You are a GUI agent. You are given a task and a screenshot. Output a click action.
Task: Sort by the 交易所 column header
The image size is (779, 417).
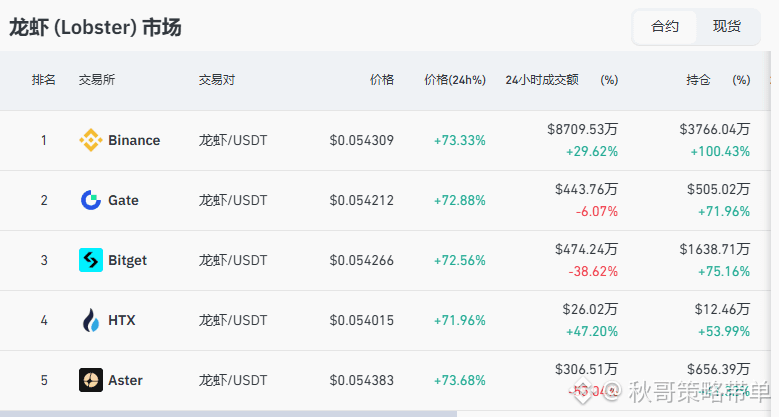[x=97, y=80]
